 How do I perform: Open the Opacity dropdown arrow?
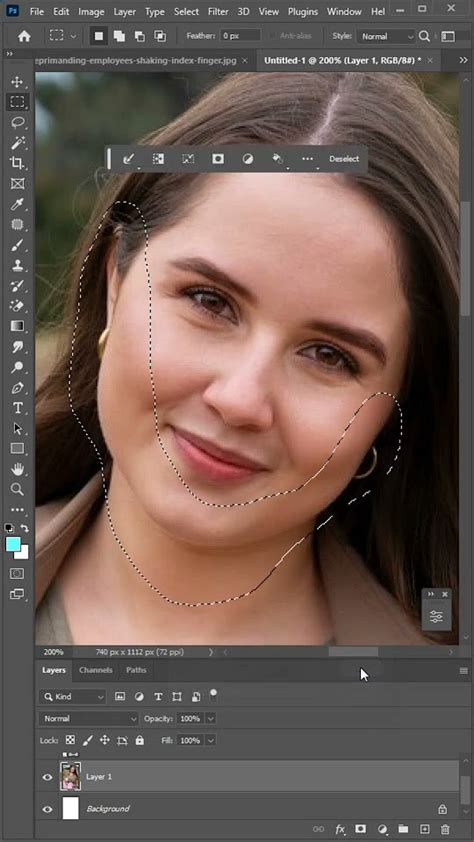tap(211, 718)
